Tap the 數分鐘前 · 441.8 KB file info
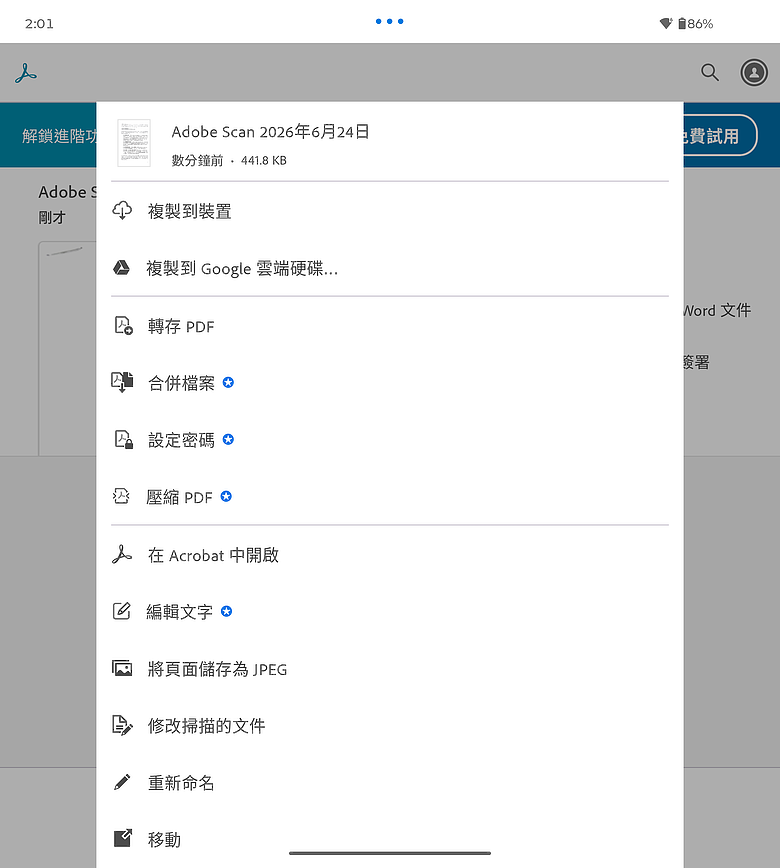The width and height of the screenshot is (780, 868). 229,161
